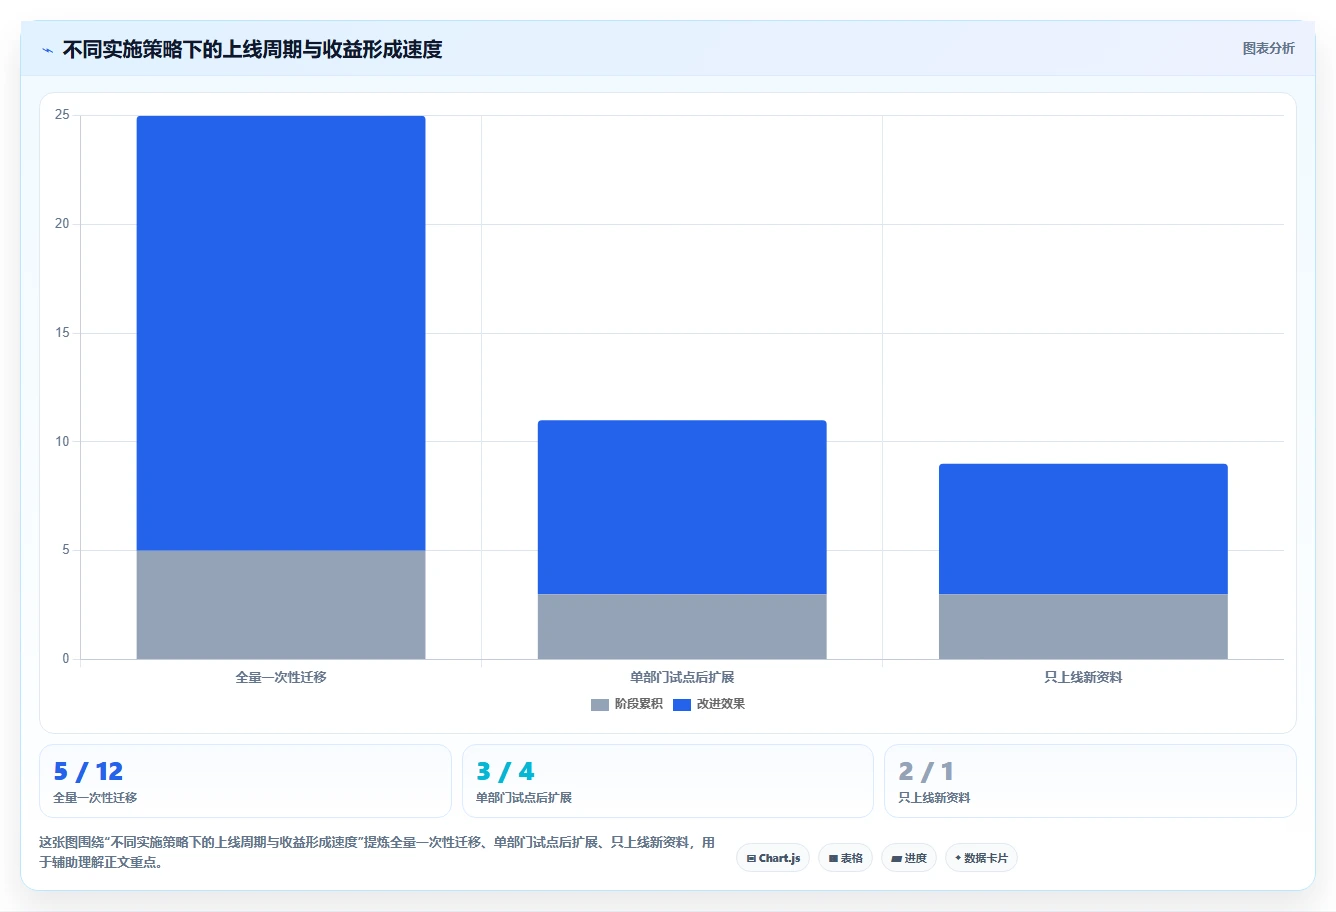Image resolution: width=1336 pixels, height=912 pixels.
Task: Click the gray bar segment for 单部门试点后扩展
Action: point(682,627)
